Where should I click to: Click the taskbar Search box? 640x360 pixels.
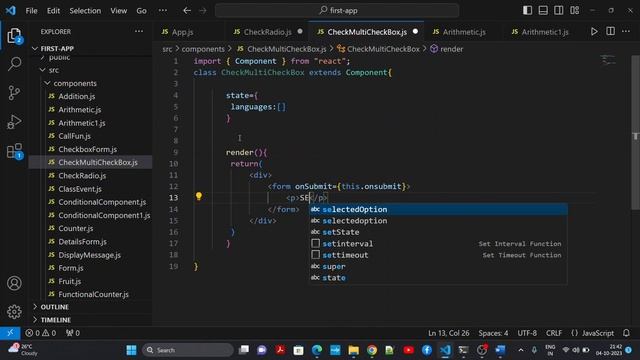coord(188,350)
